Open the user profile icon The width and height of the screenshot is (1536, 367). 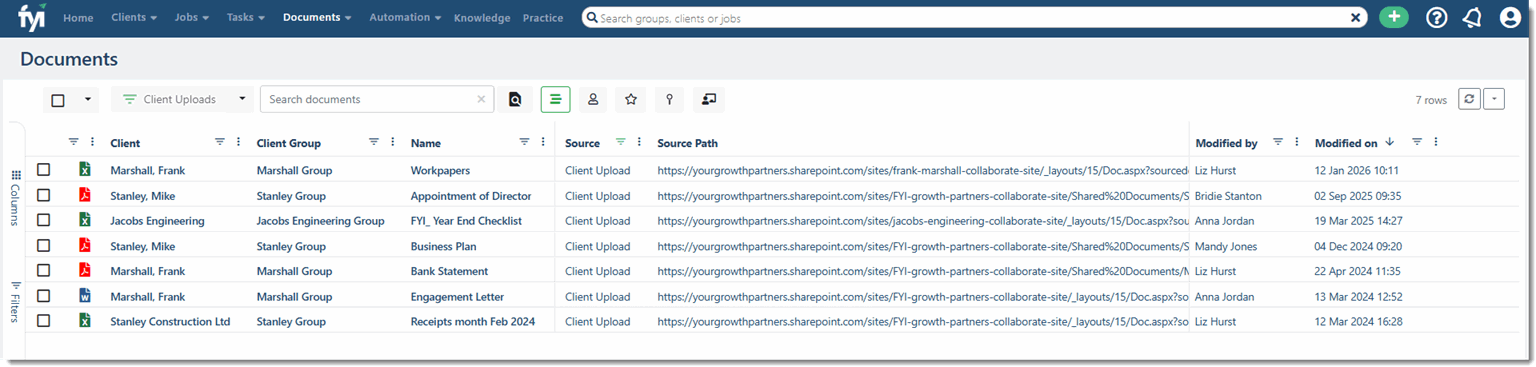(x=1510, y=18)
